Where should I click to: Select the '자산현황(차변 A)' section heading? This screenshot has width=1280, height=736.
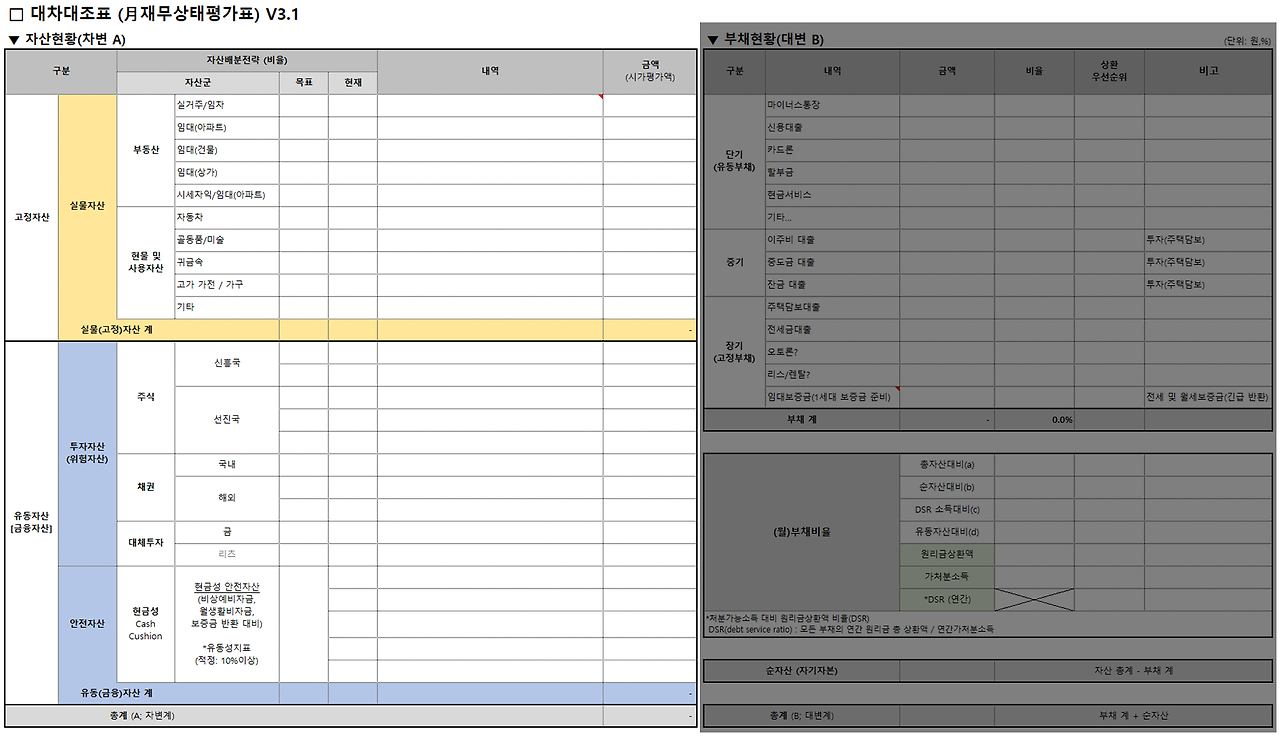coord(75,39)
